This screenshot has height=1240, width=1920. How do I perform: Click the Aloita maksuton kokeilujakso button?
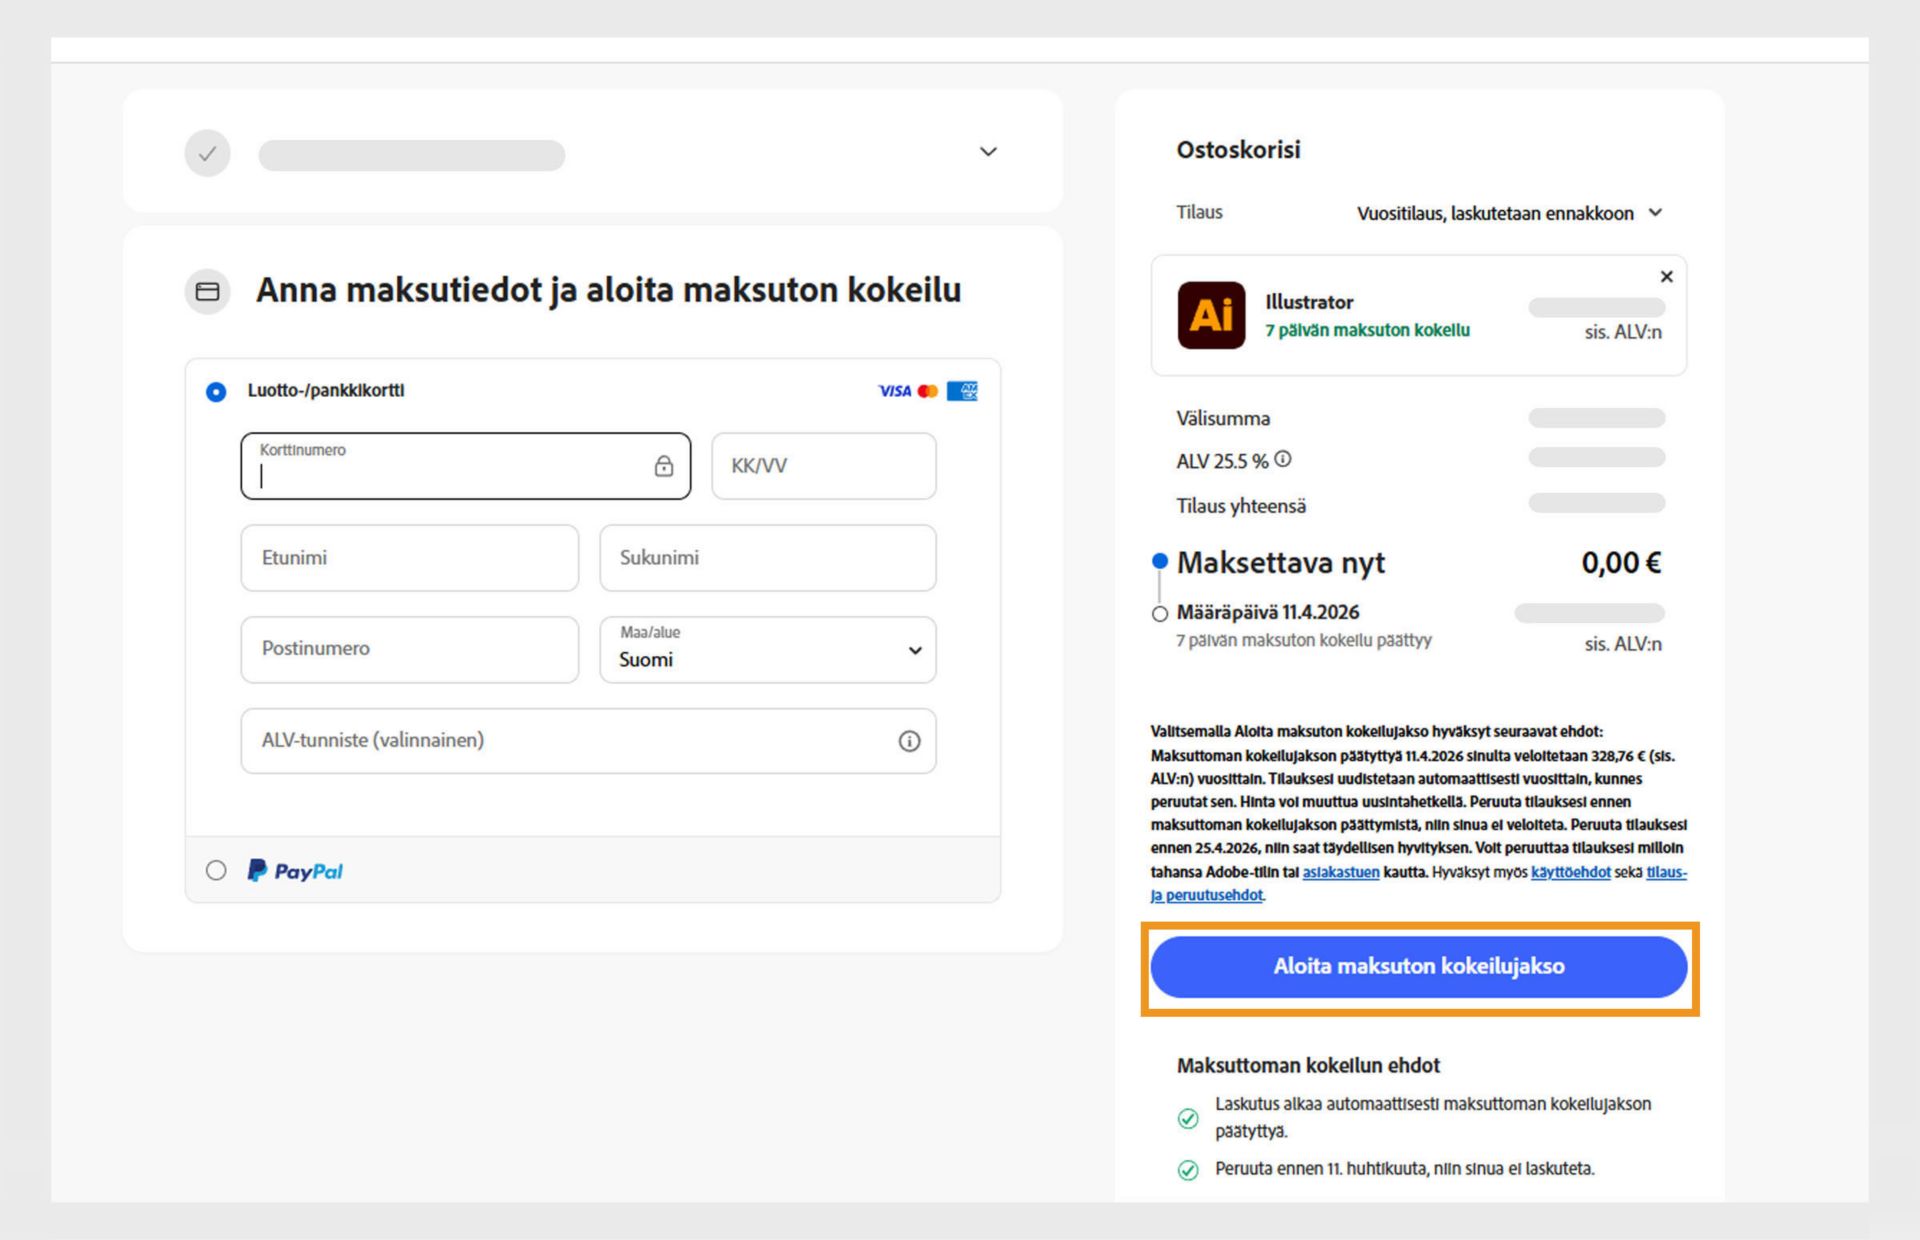click(x=1418, y=966)
